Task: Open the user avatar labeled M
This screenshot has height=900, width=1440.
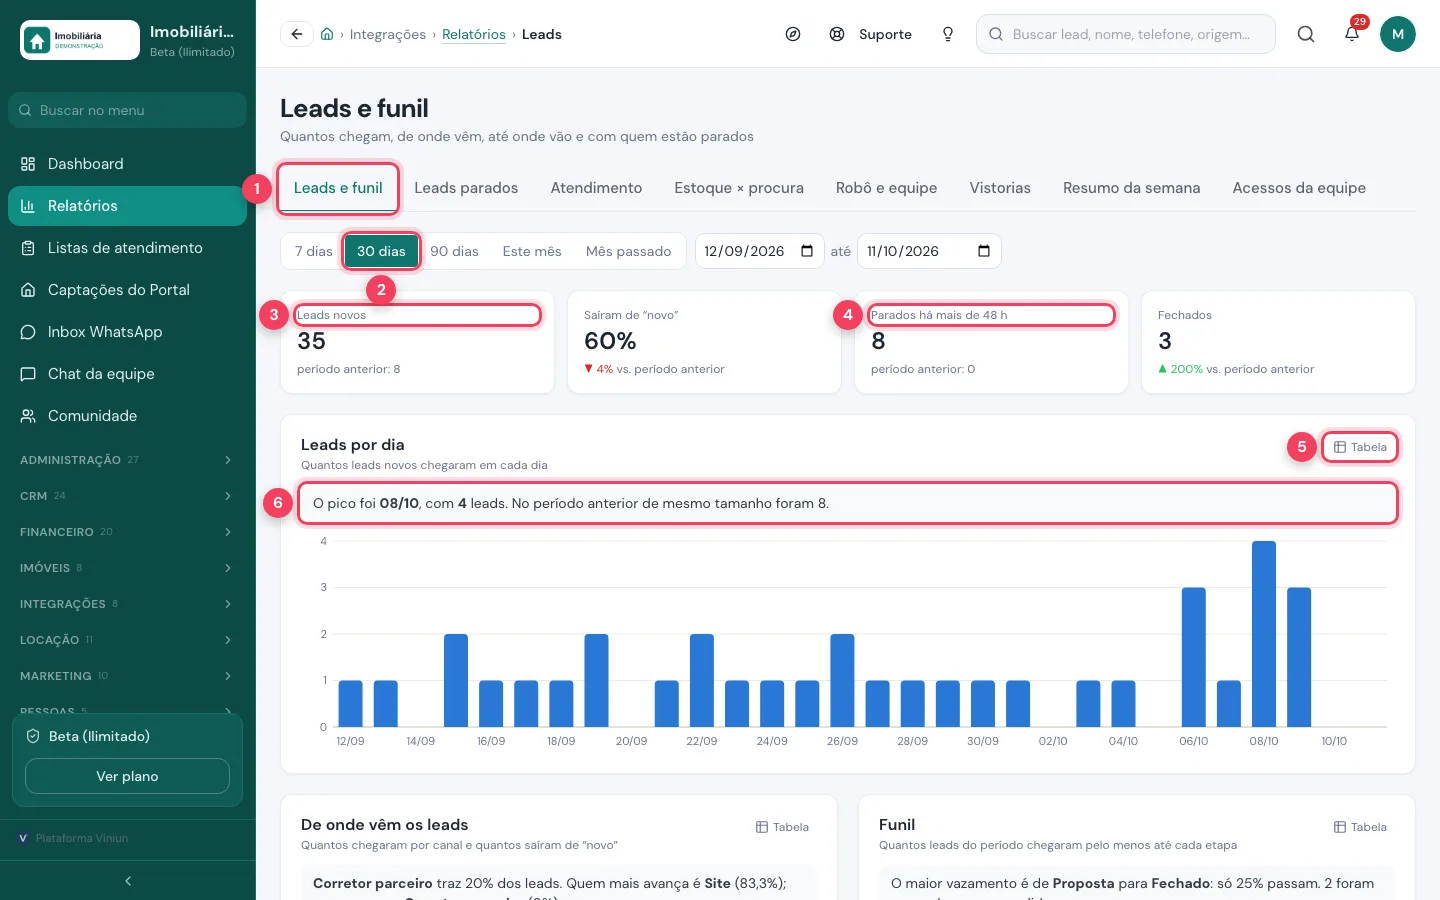Action: [x=1398, y=34]
